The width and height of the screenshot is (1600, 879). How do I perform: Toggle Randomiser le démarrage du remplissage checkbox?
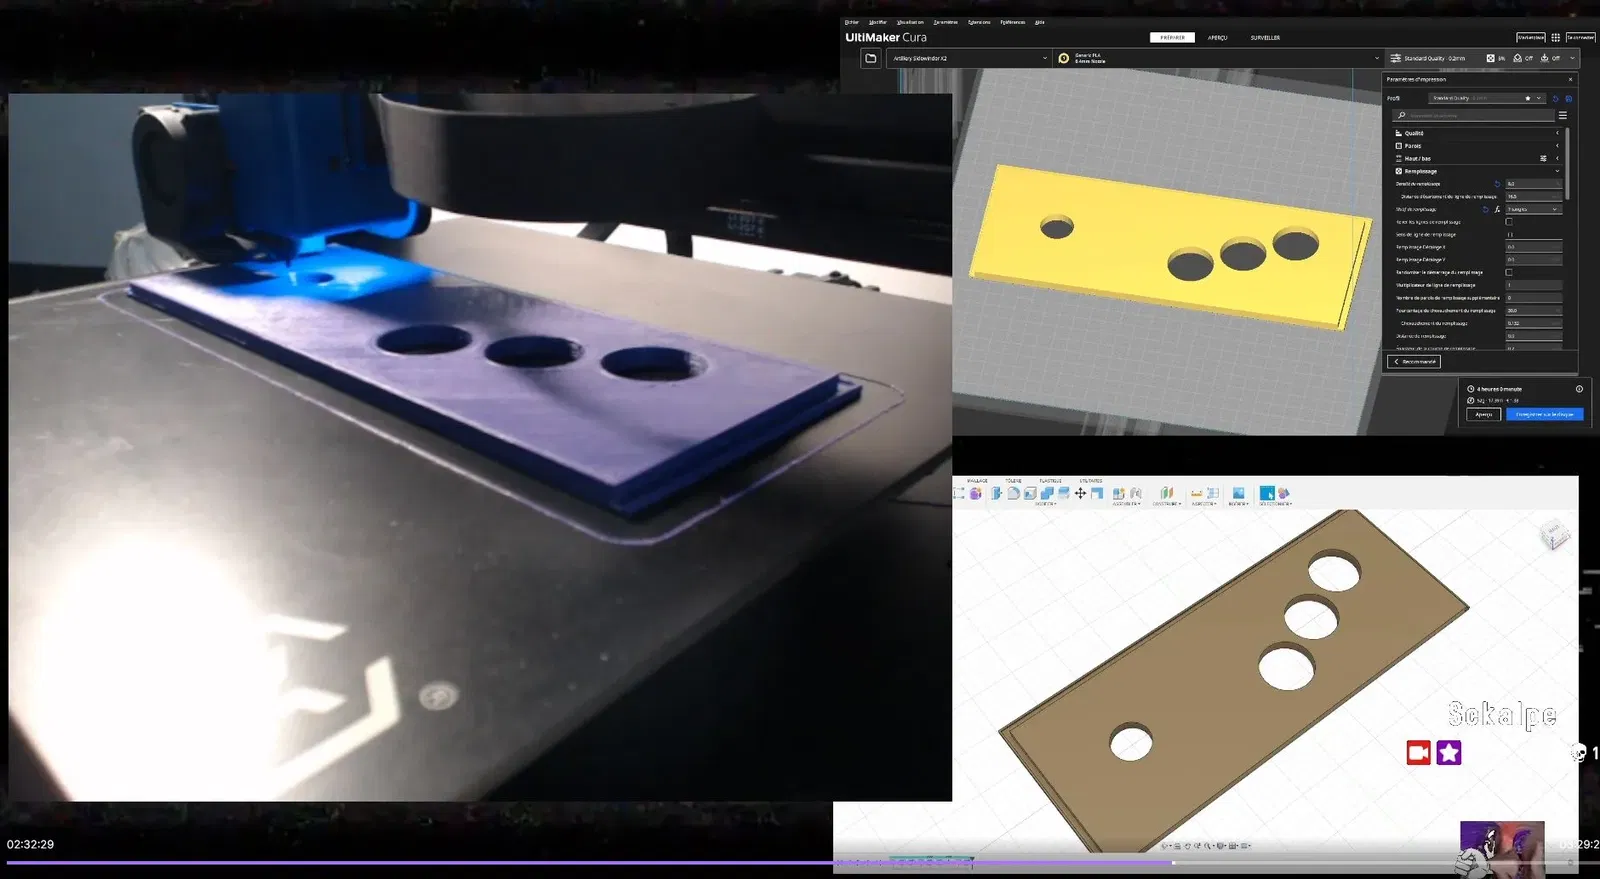pyautogui.click(x=1509, y=272)
